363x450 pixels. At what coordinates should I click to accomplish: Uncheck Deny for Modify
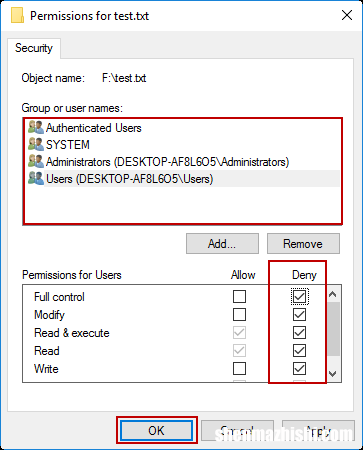[x=299, y=314]
